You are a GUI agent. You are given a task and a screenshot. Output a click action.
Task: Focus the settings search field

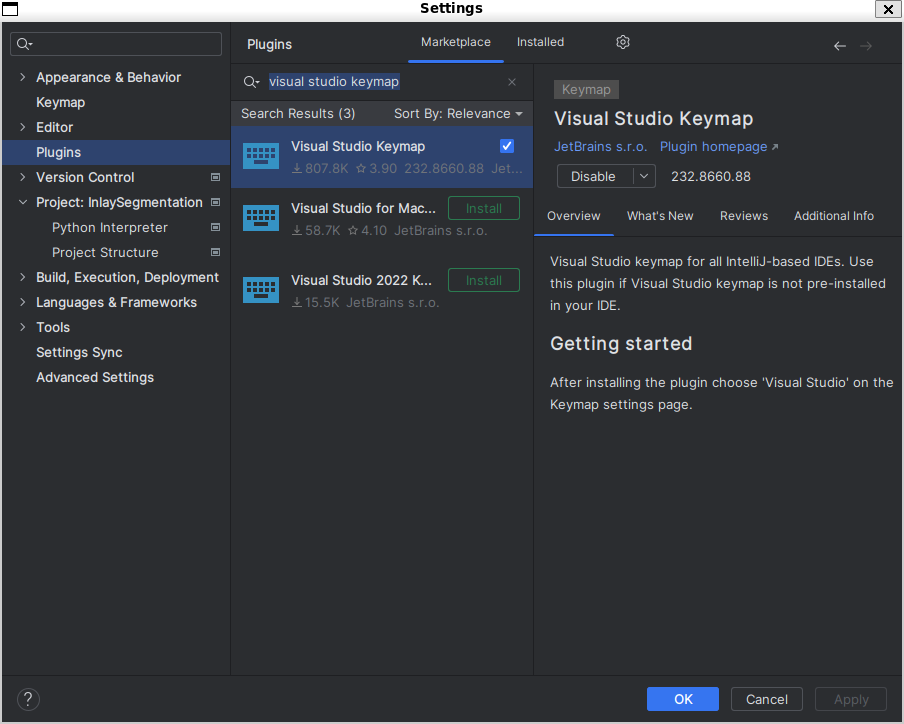[x=116, y=44]
